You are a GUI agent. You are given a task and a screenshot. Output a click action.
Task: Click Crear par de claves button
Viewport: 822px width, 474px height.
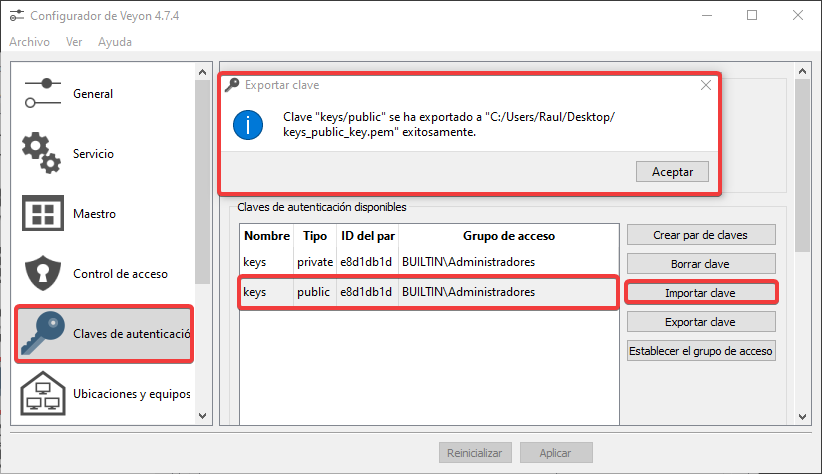pyautogui.click(x=701, y=234)
